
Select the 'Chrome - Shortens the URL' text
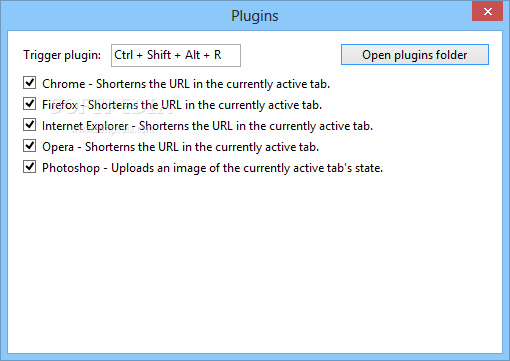pos(116,84)
